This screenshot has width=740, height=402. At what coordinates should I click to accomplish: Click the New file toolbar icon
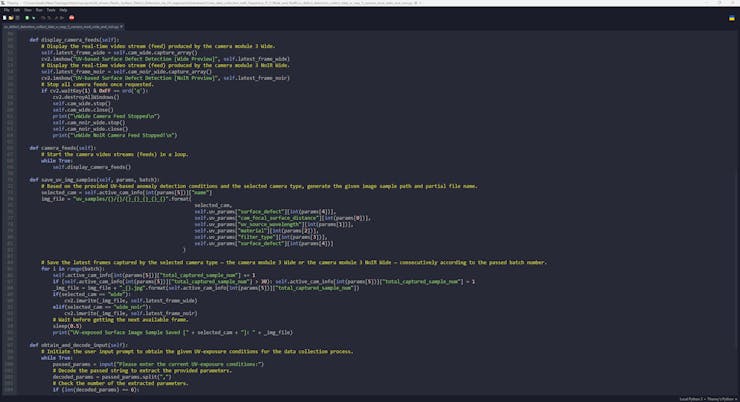(x=4, y=17)
